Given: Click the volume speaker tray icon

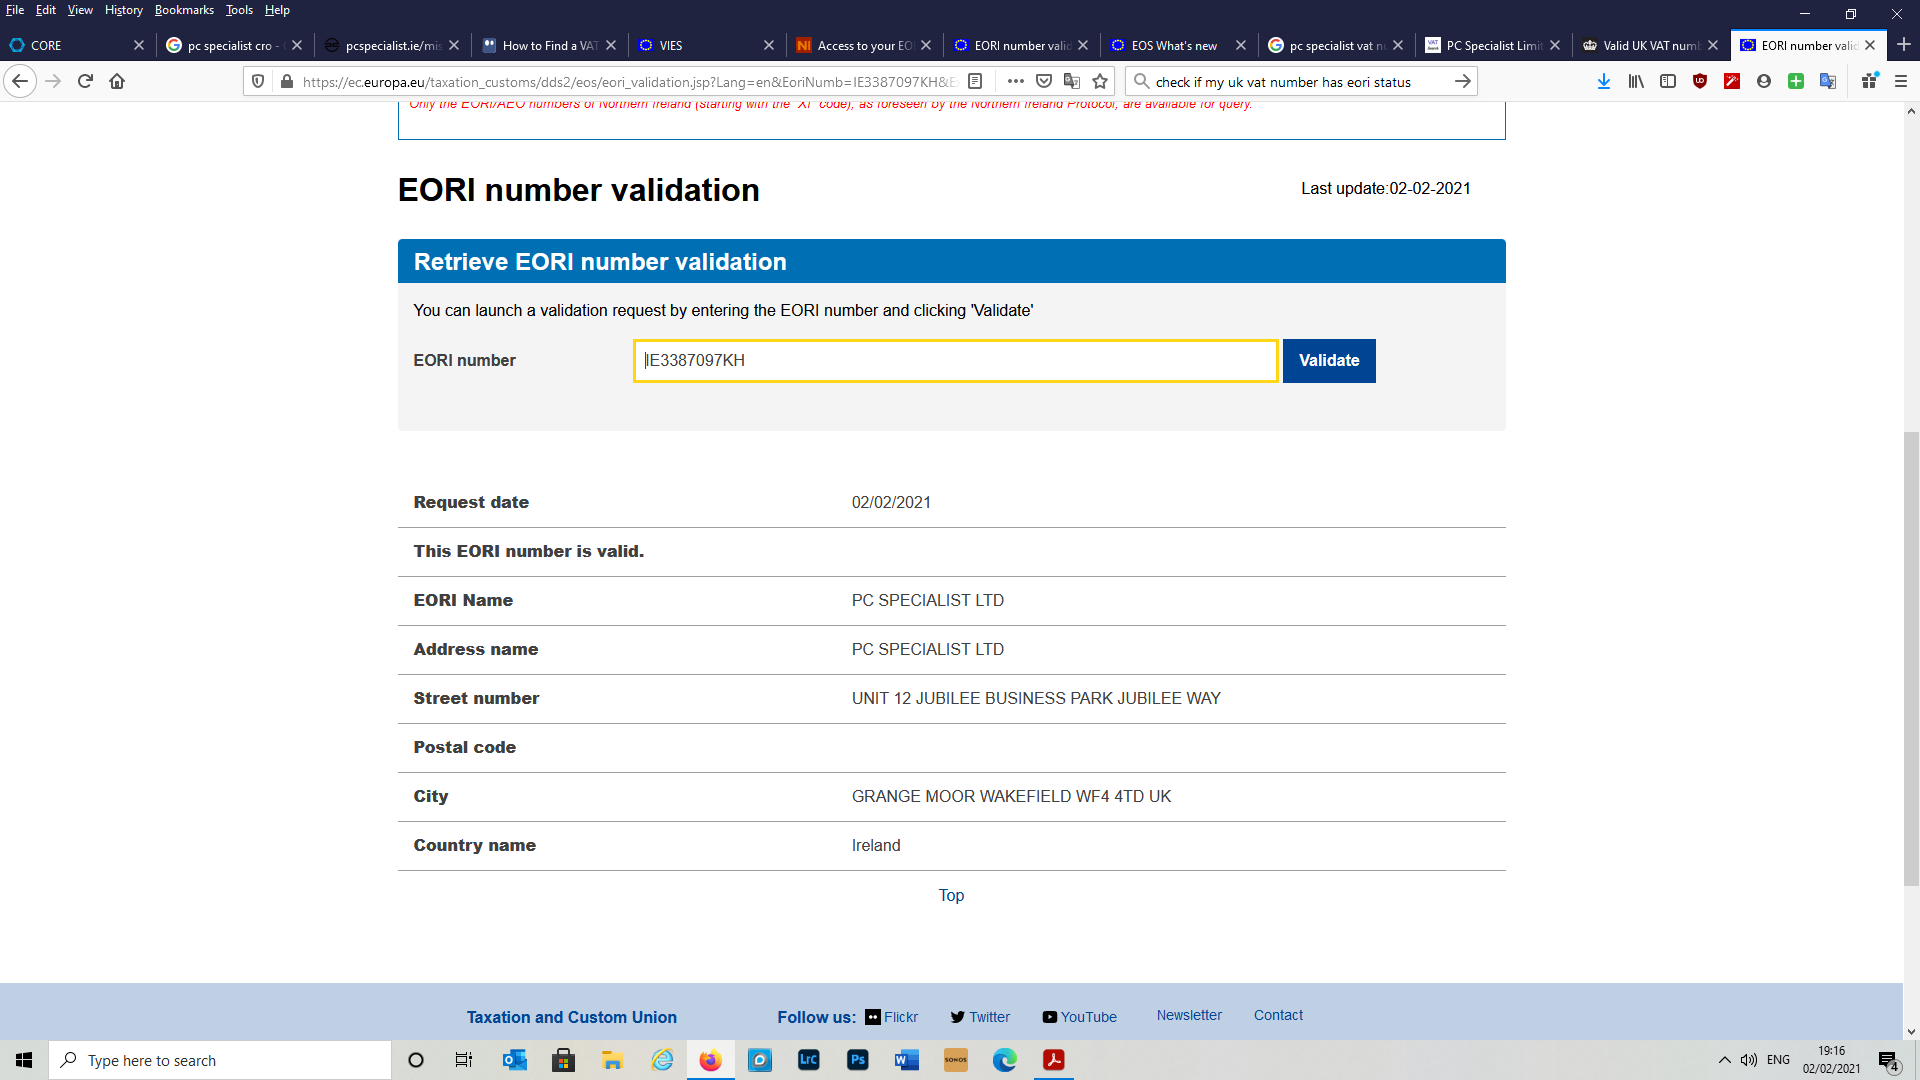Looking at the screenshot, I should coord(1749,1060).
